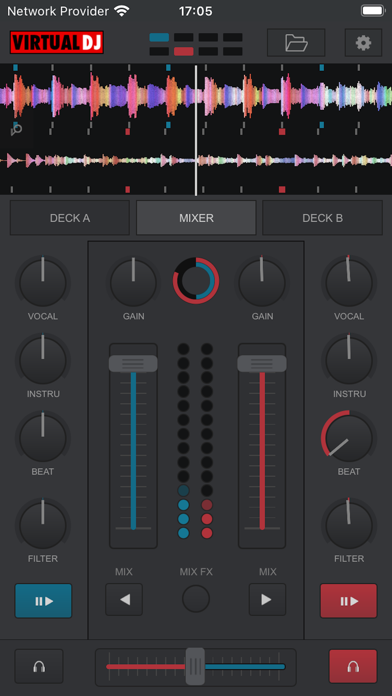Switch to the DECK B tab

[x=322, y=218]
